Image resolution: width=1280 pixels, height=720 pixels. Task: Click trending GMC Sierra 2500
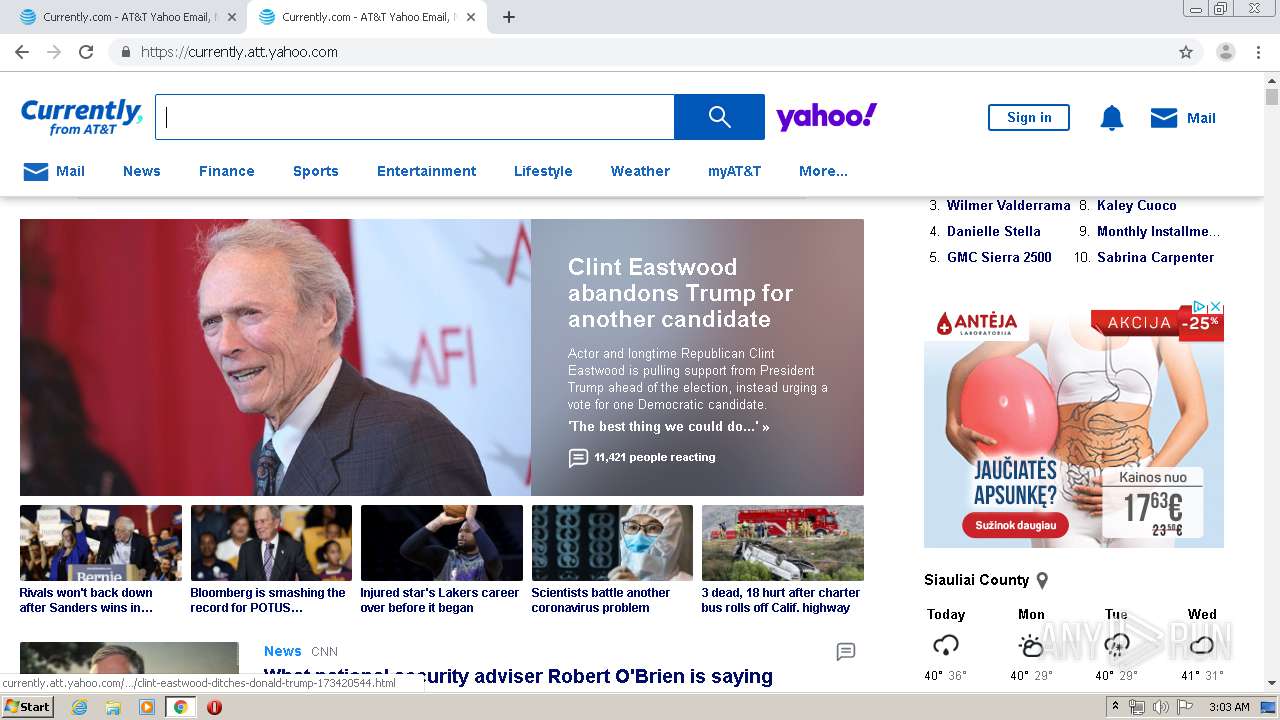click(x=999, y=257)
